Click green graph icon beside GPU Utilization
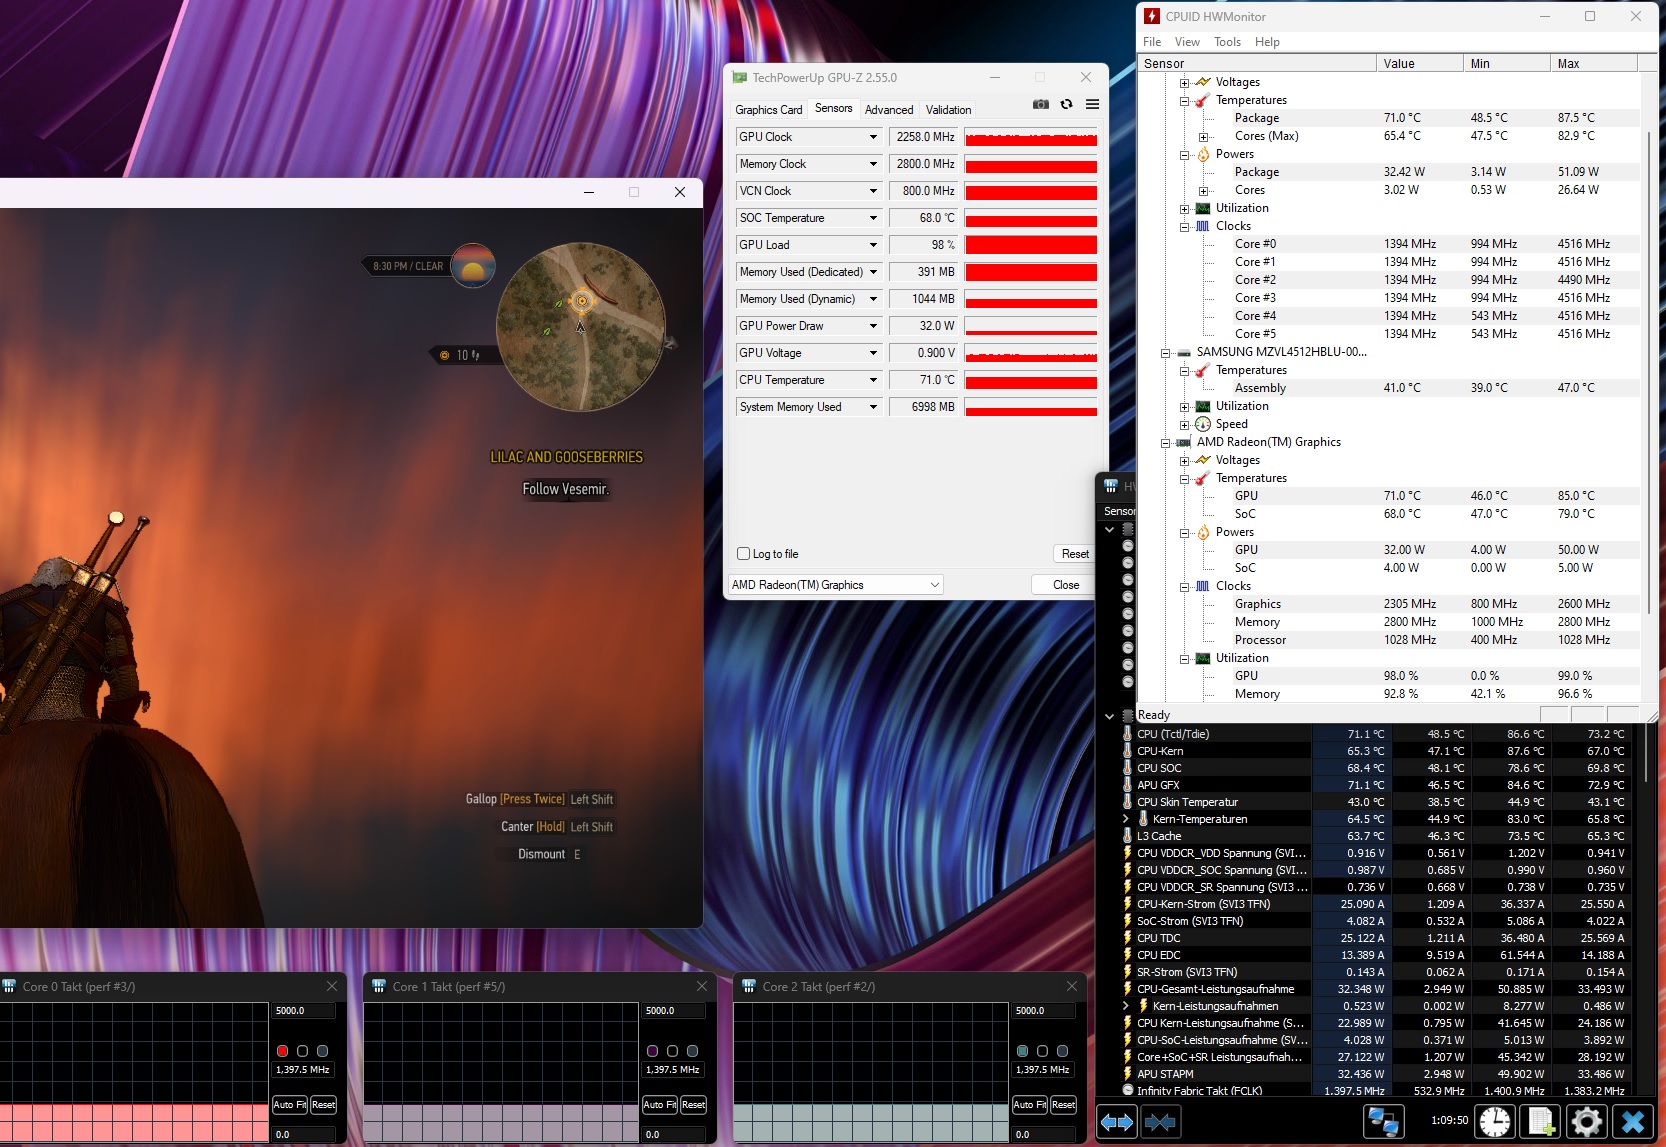The width and height of the screenshot is (1666, 1147). point(1202,658)
